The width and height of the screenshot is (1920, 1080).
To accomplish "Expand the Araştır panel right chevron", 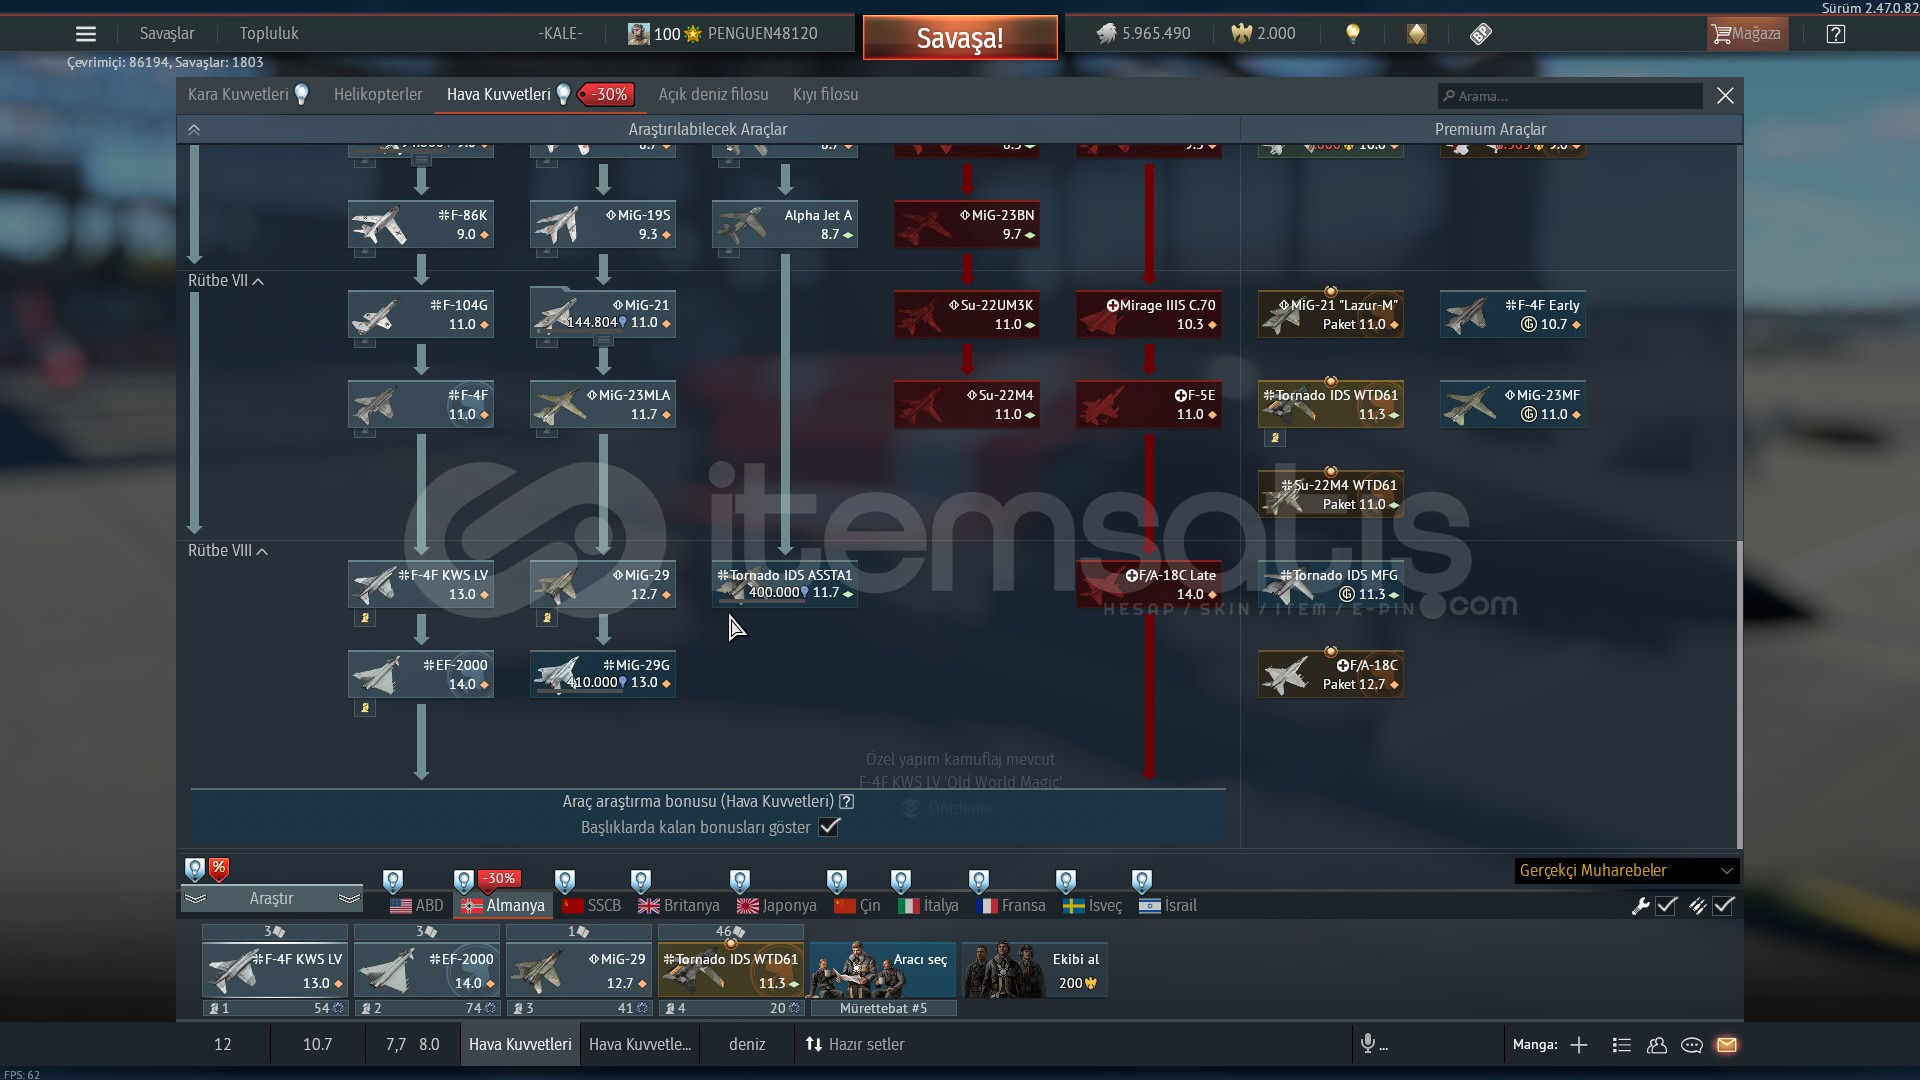I will (x=349, y=898).
